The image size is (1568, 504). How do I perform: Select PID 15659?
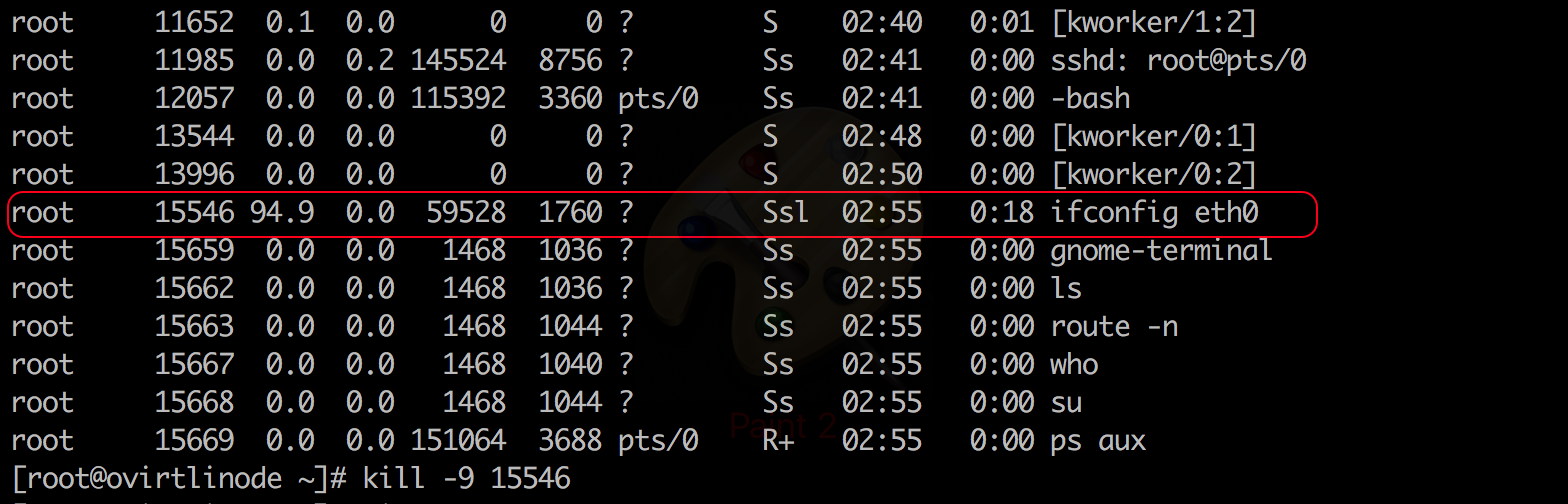click(x=194, y=250)
